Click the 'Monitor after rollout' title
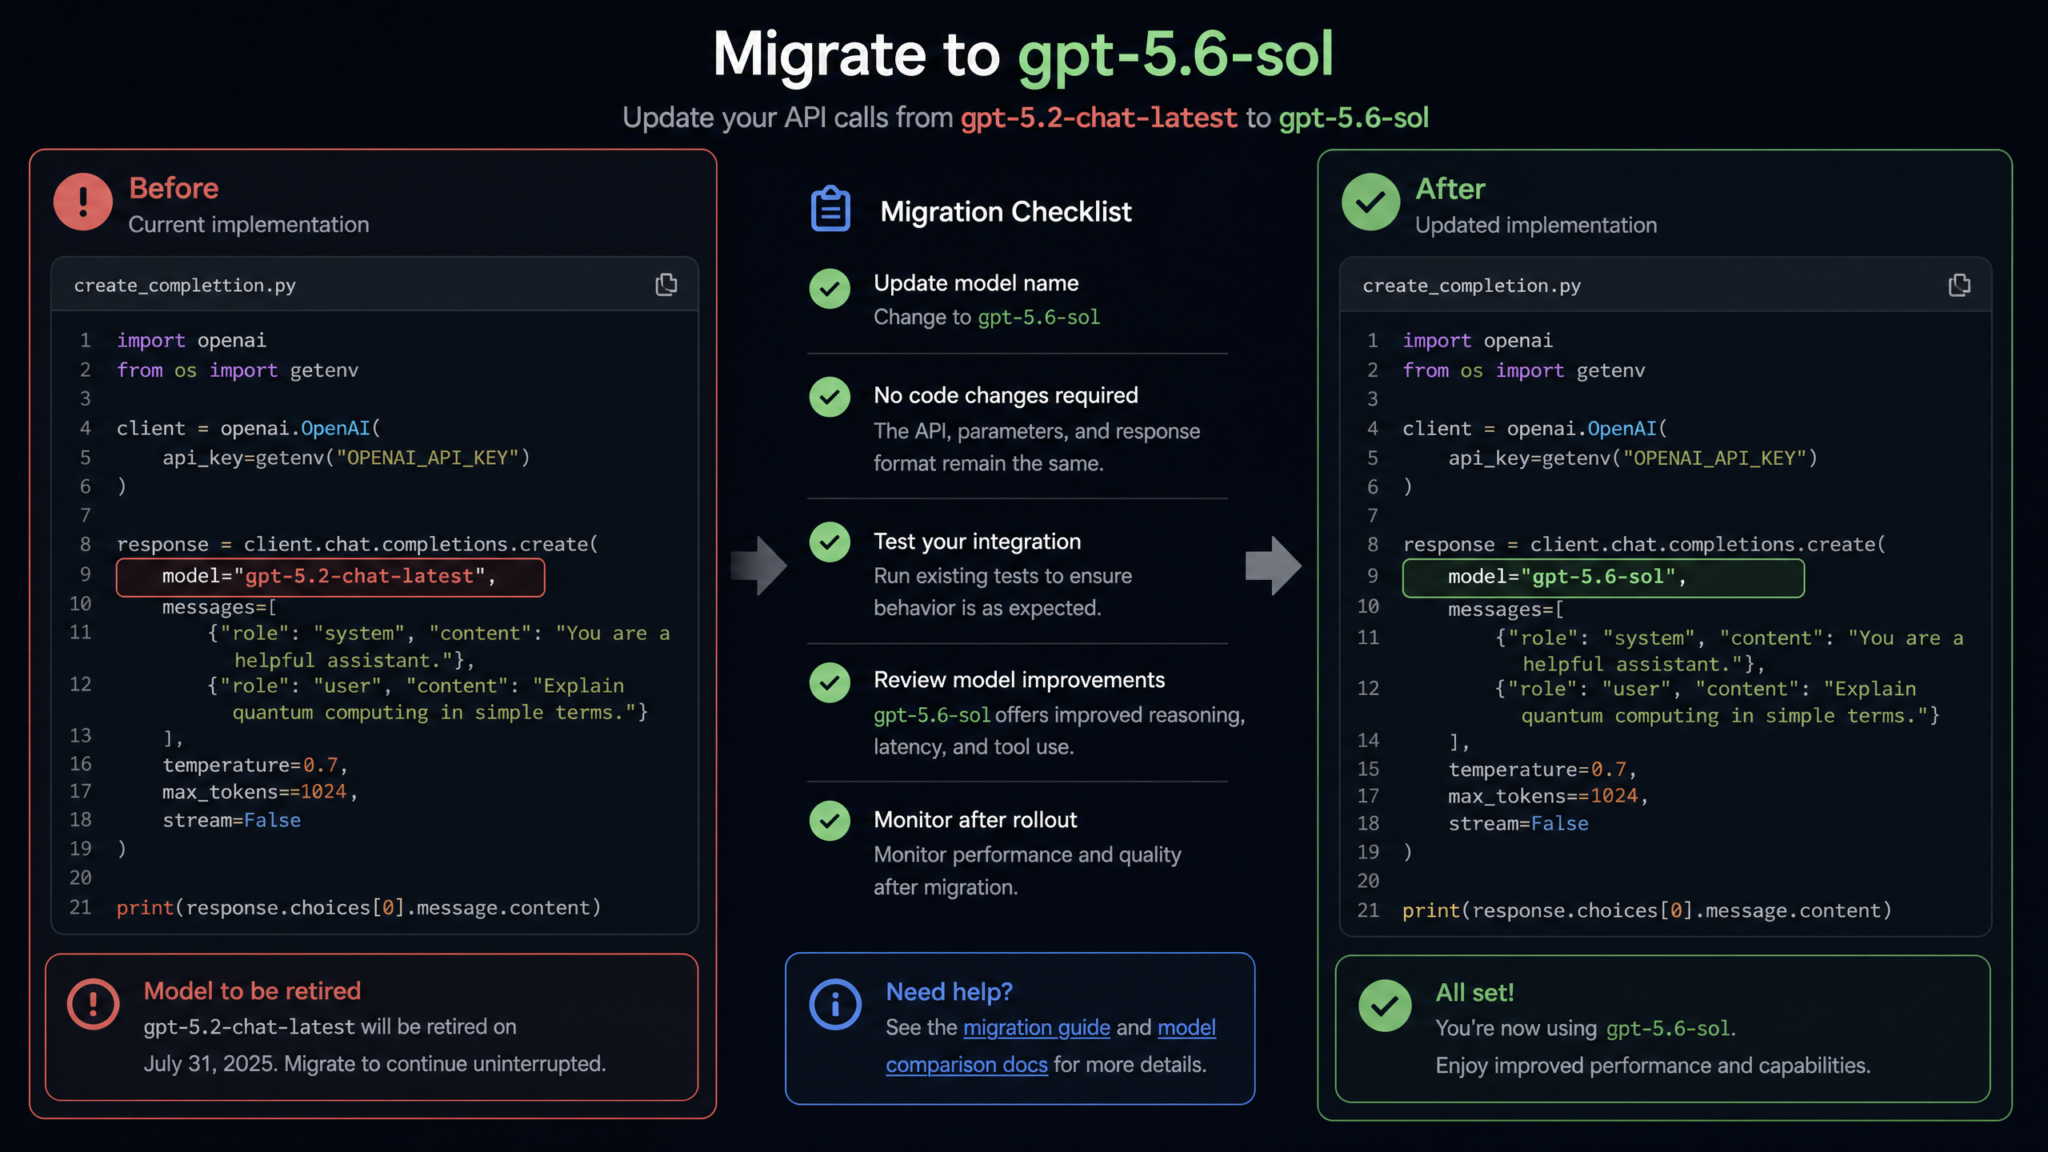The height and width of the screenshot is (1152, 2048). [x=975, y=820]
